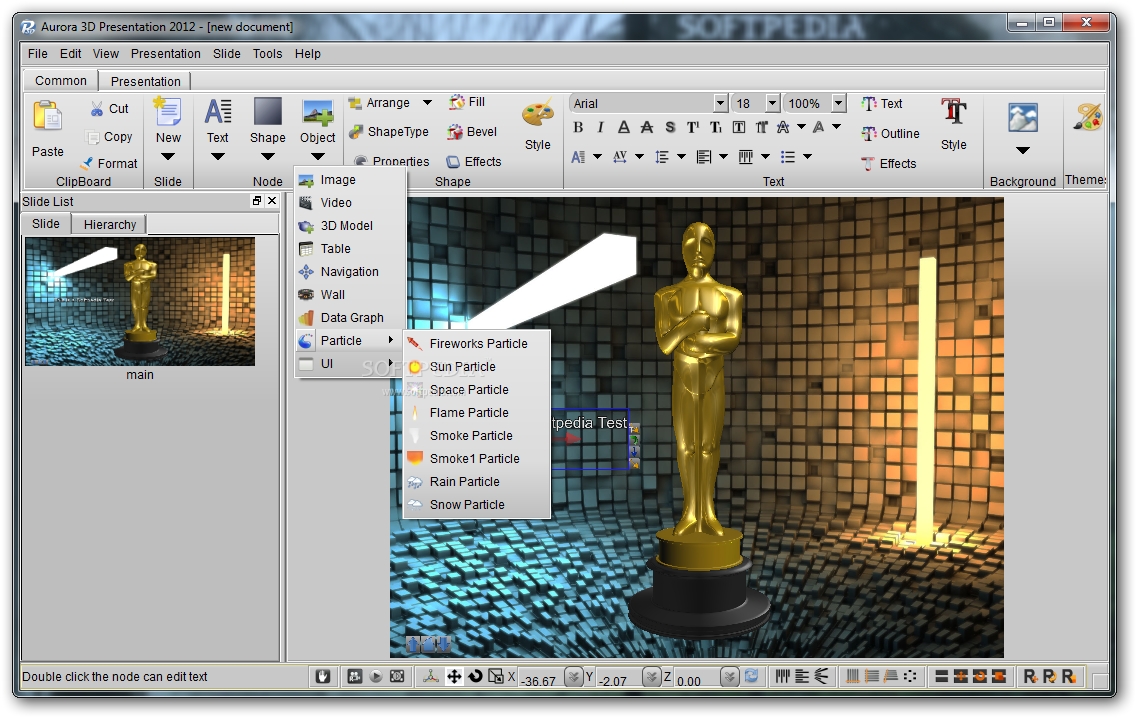The height and width of the screenshot is (718, 1137).
Task: Click the fullscreen preview icon right of play button
Action: [397, 676]
